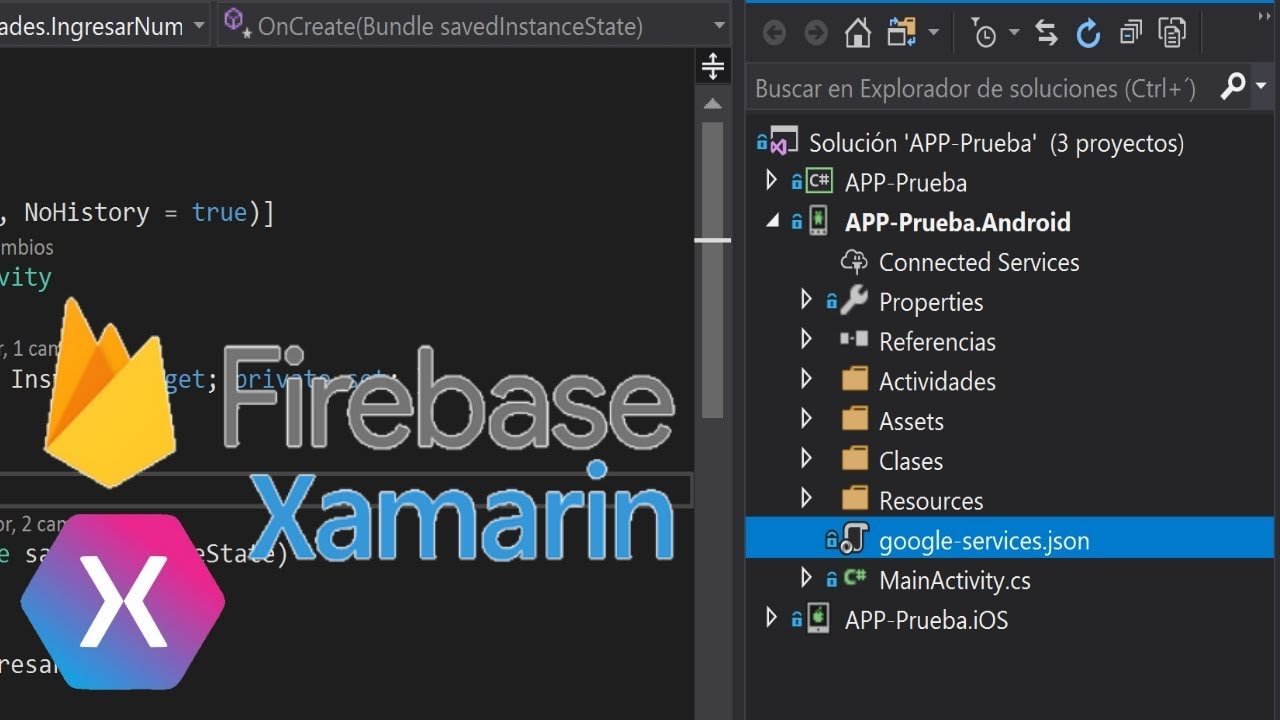Expand the Resources folder
Viewport: 1280px width, 720px height.
click(x=807, y=498)
